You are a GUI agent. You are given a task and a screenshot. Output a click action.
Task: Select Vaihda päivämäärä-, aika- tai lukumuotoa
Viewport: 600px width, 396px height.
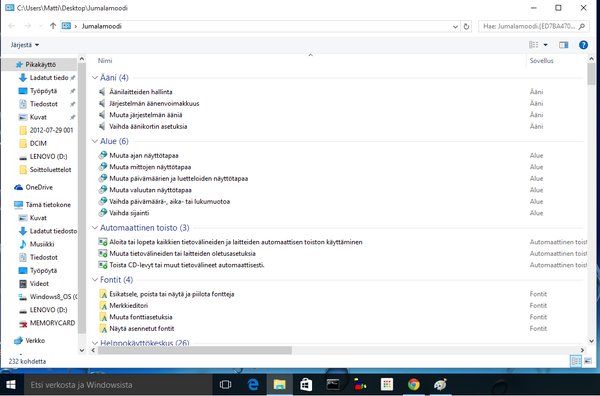tap(165, 201)
